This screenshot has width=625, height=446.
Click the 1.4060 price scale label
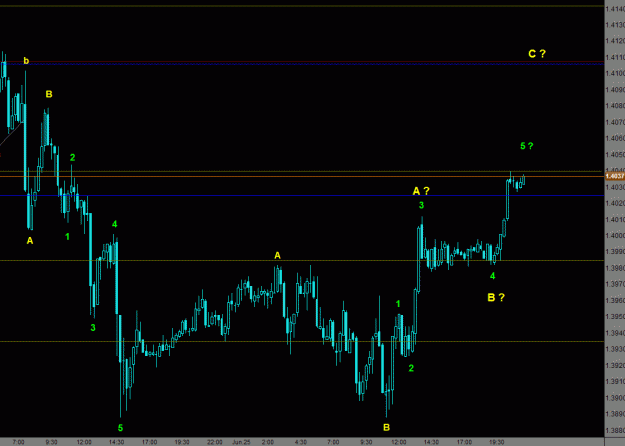pyautogui.click(x=615, y=138)
